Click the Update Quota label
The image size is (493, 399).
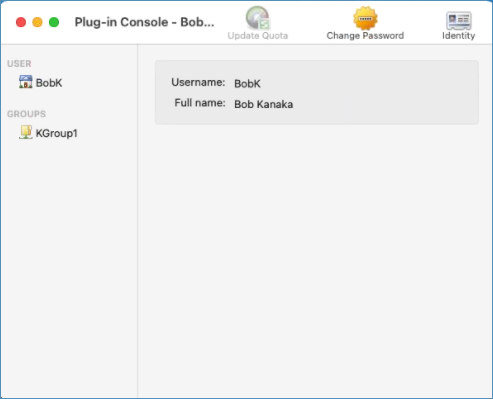(258, 36)
